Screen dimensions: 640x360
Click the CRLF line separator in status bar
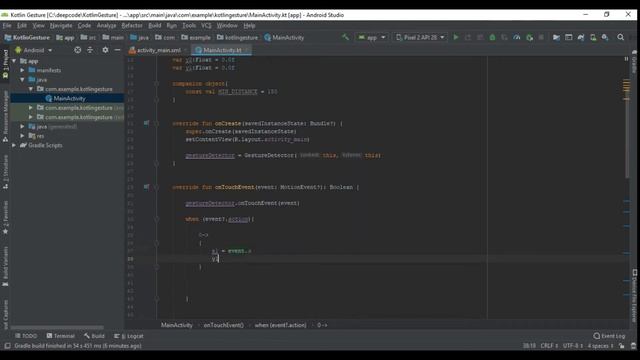pos(549,346)
